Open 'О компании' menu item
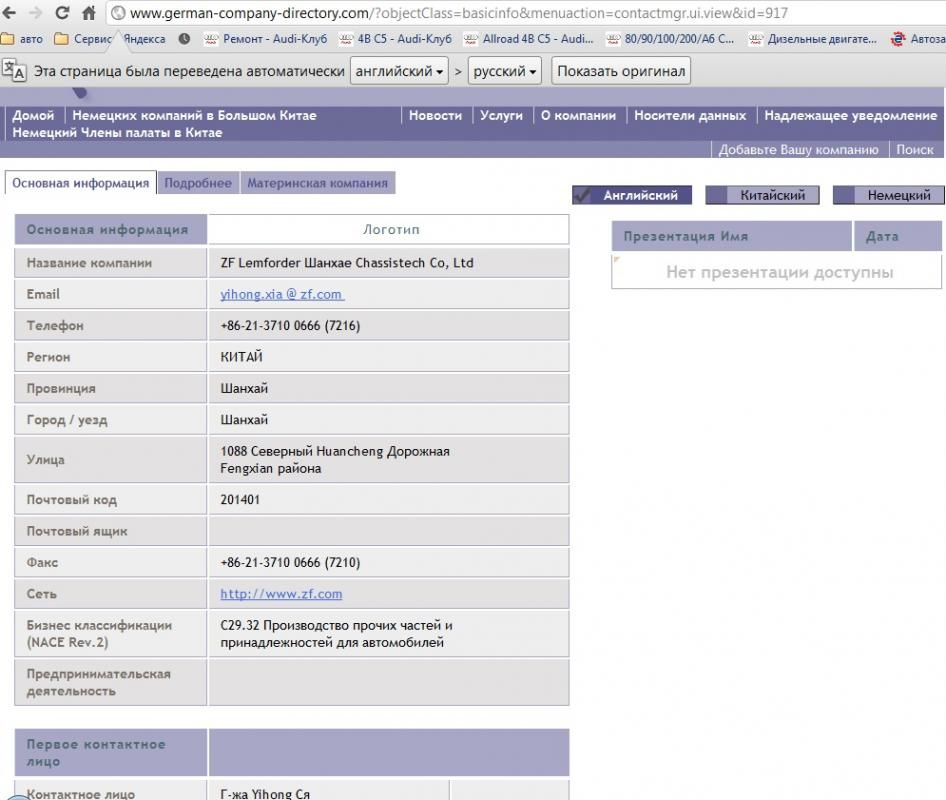This screenshot has width=946, height=800. click(x=578, y=115)
